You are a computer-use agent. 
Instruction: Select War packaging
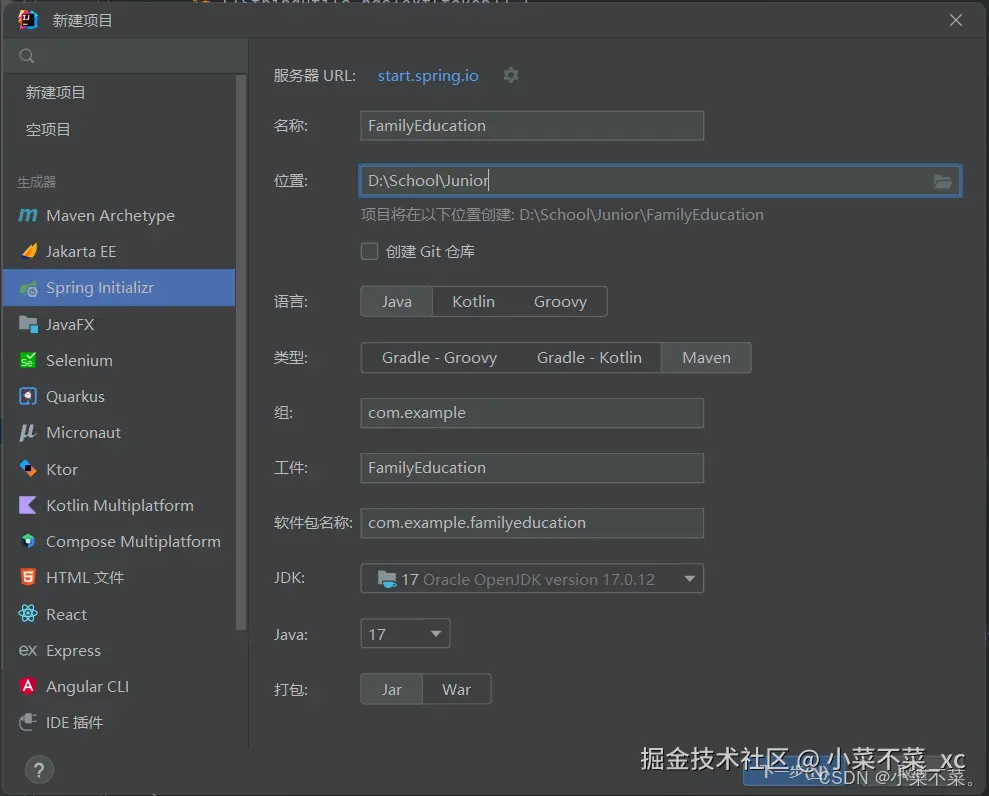pyautogui.click(x=456, y=689)
